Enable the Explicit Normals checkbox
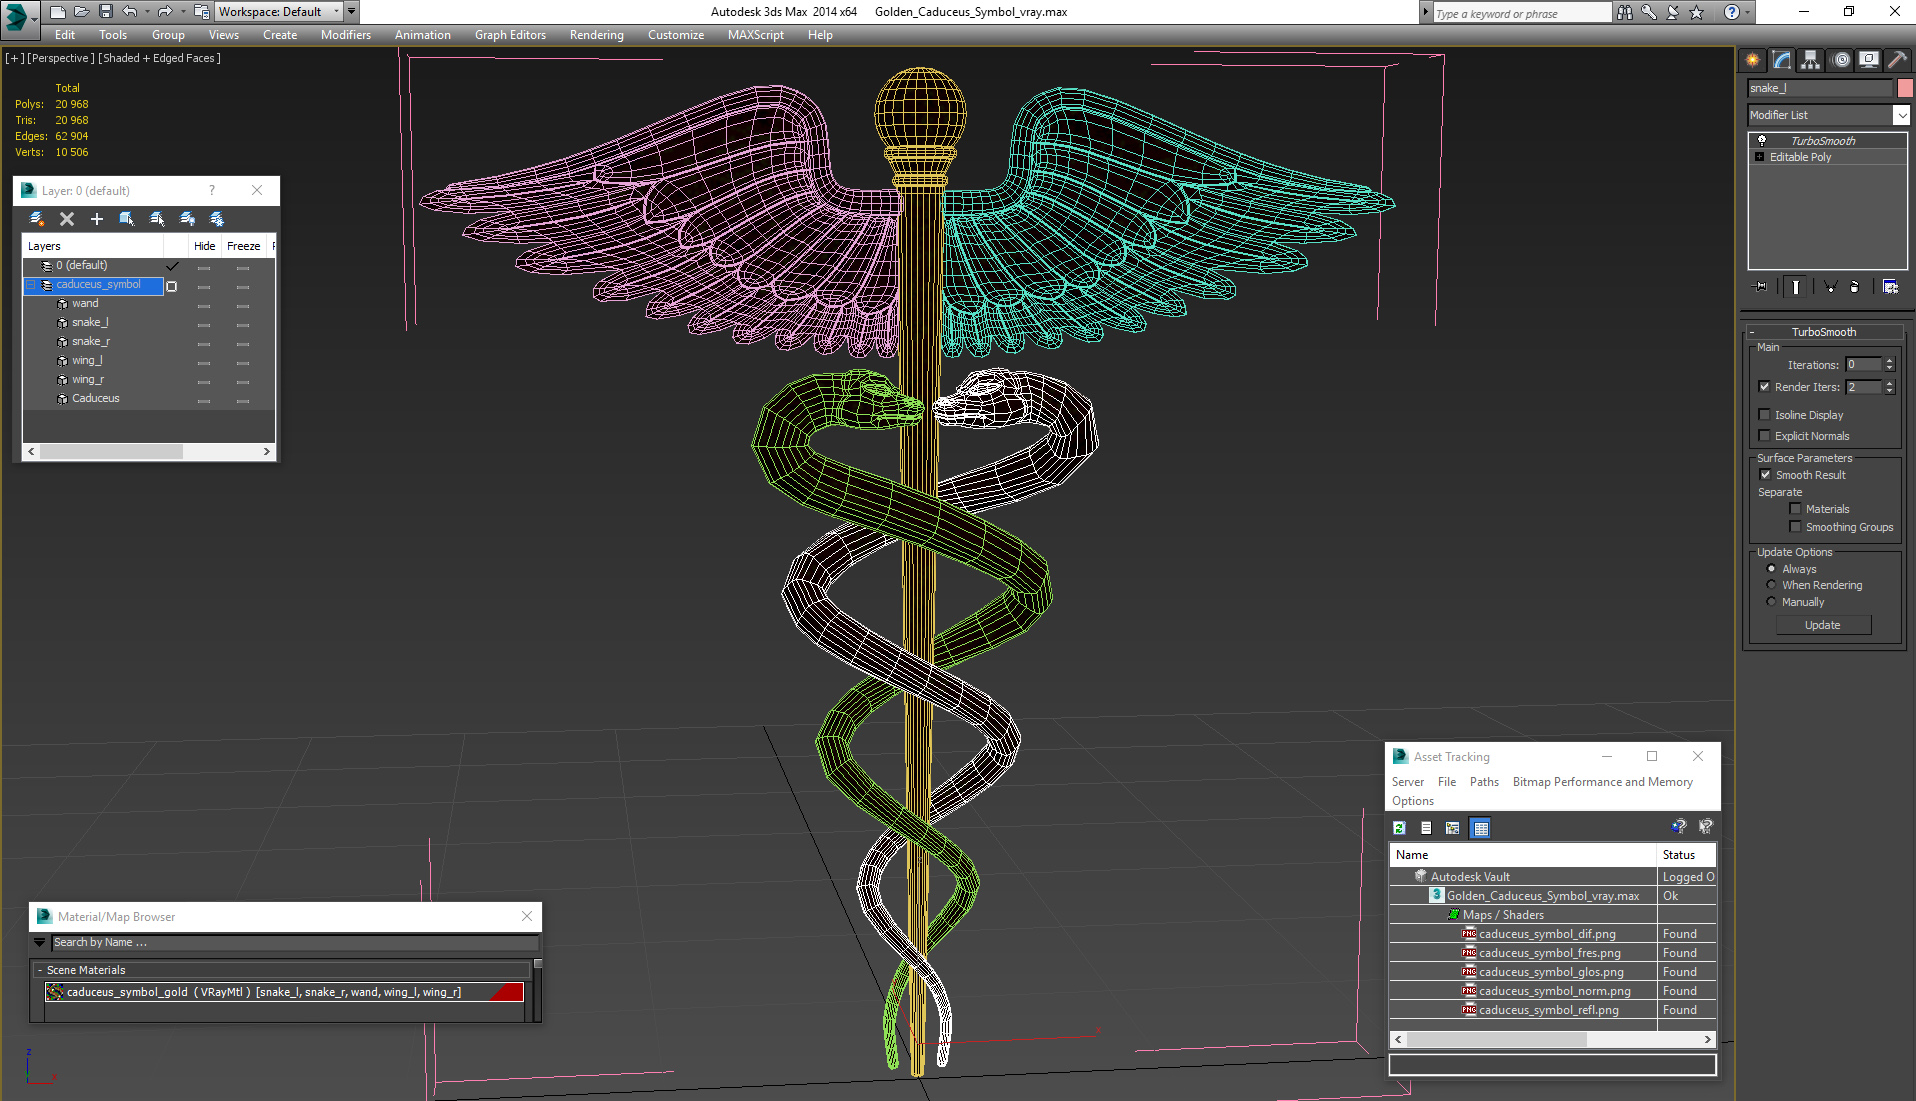1916x1101 pixels. [x=1765, y=436]
